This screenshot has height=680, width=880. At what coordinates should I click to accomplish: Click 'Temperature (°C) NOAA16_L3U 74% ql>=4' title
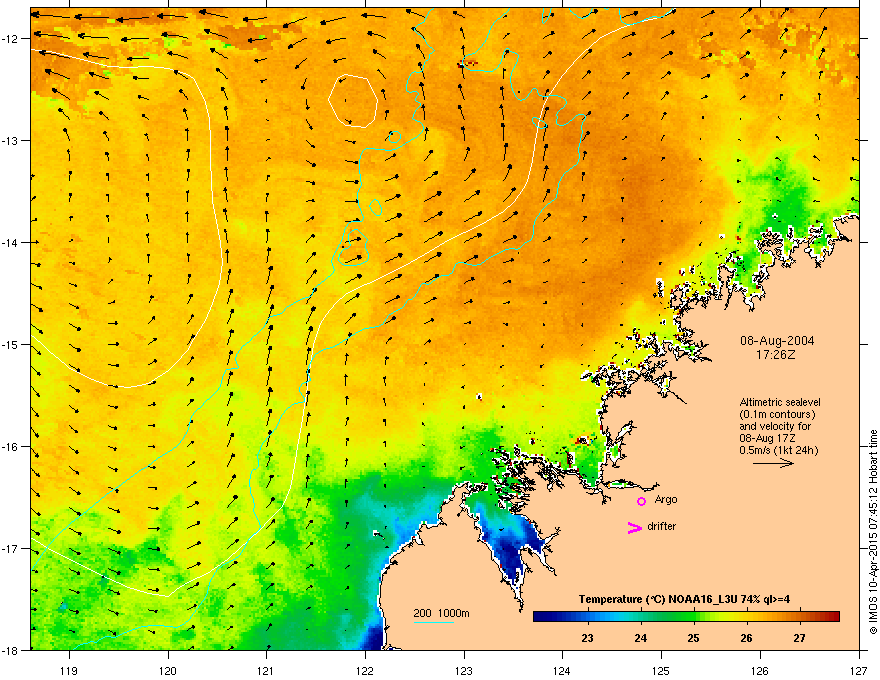point(684,599)
